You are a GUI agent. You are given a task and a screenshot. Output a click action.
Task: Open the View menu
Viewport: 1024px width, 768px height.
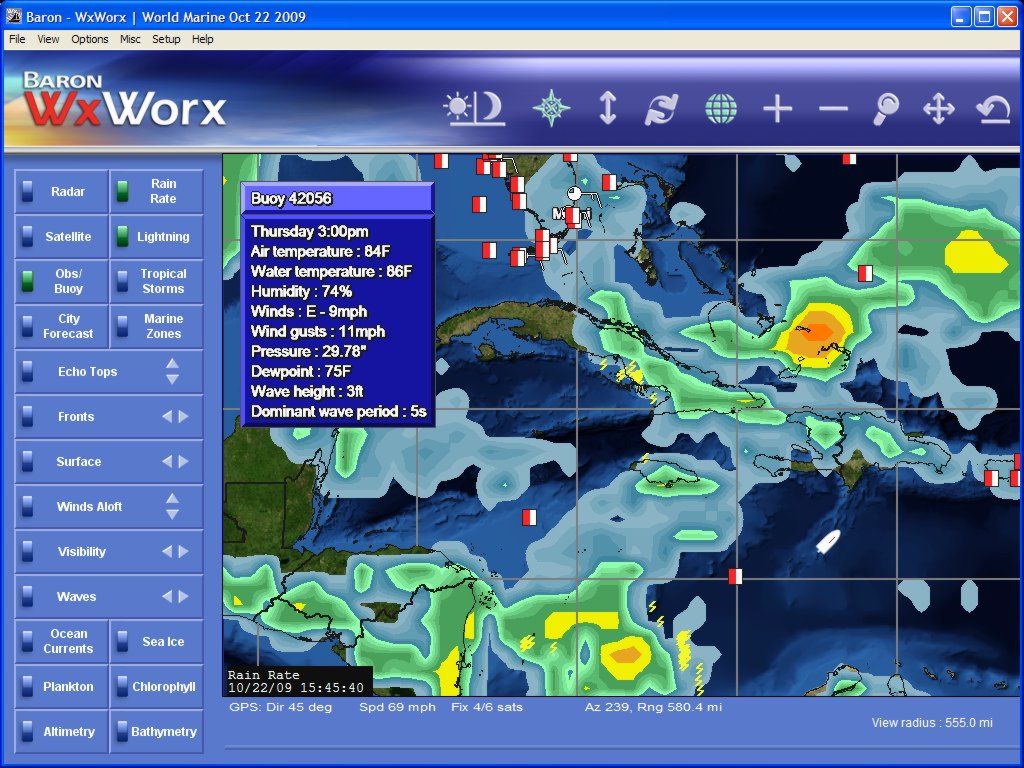pyautogui.click(x=48, y=39)
